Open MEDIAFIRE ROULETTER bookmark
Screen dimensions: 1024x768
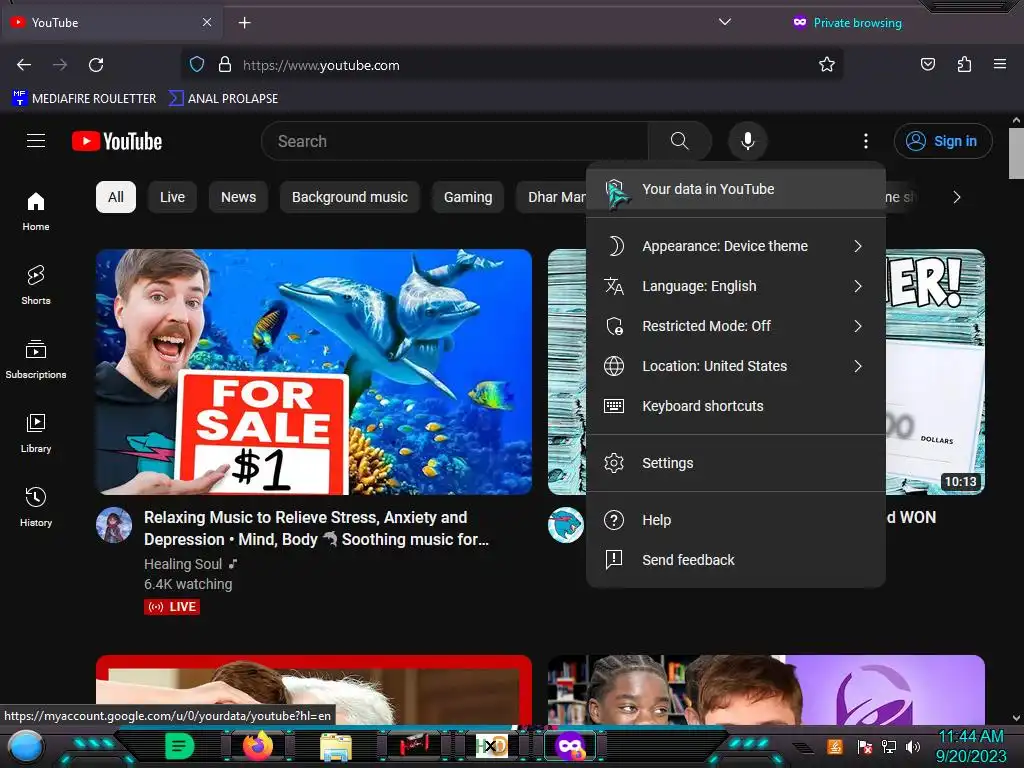pyautogui.click(x=84, y=99)
